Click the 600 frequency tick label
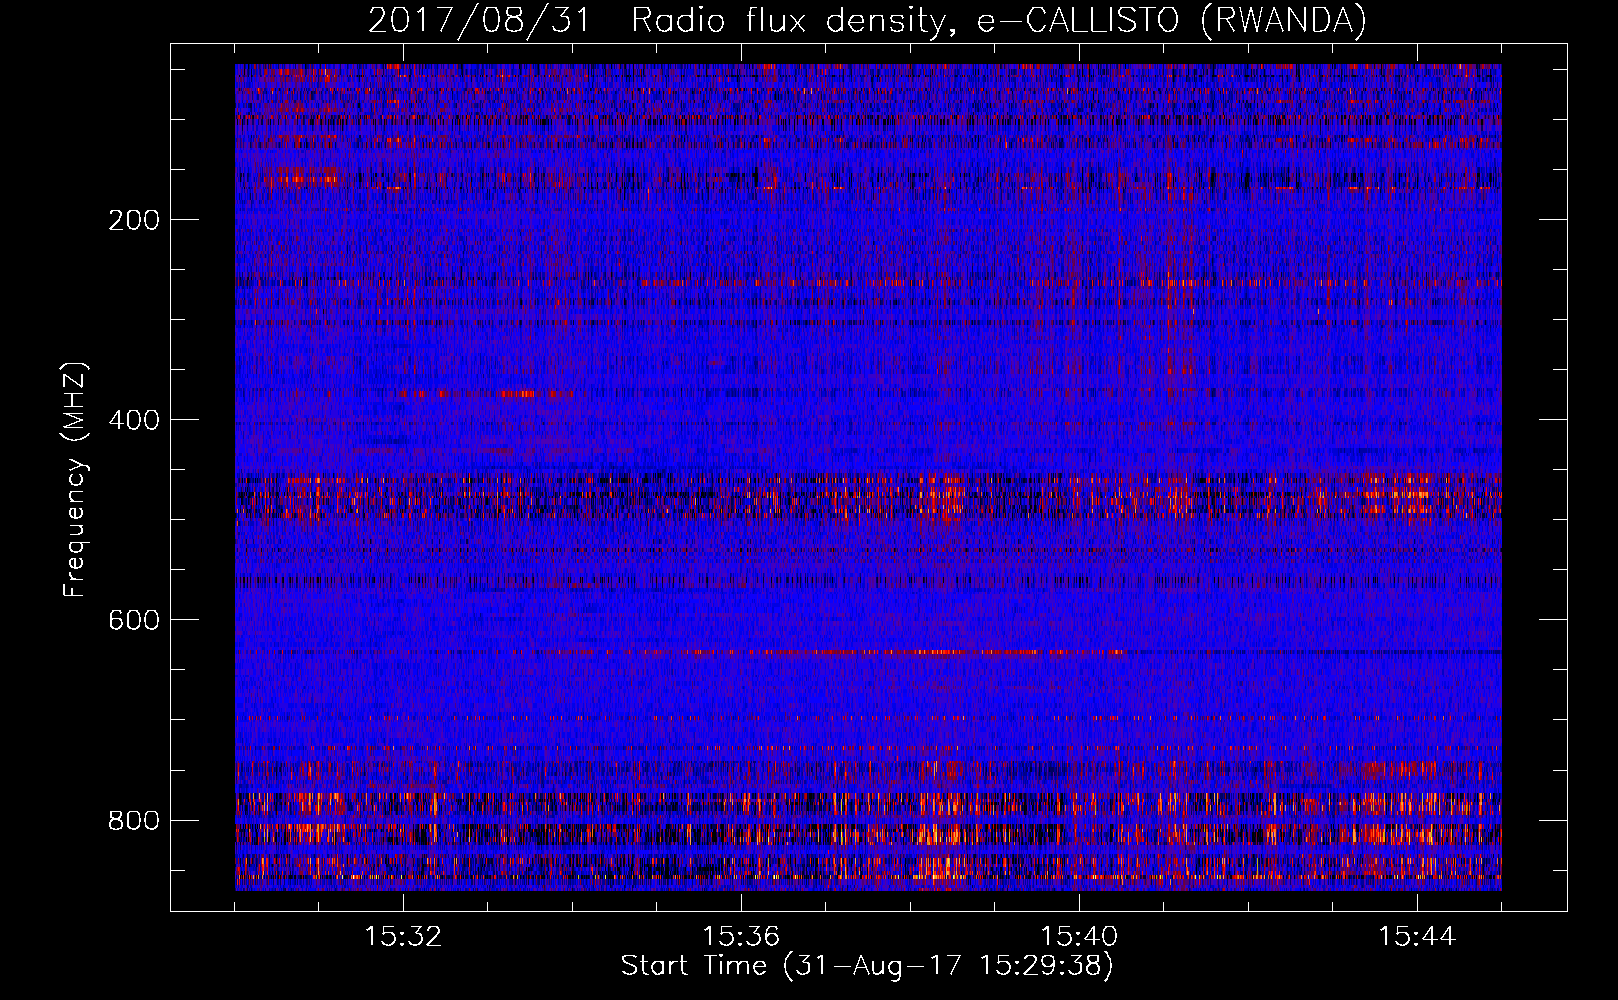Image resolution: width=1618 pixels, height=1000 pixels. [134, 620]
